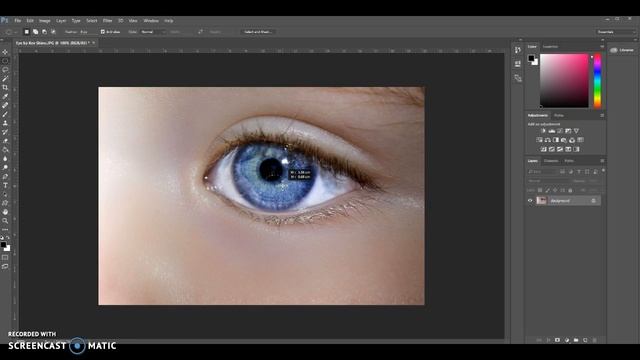Open the Layer menu
The height and width of the screenshot is (360, 640).
(x=61, y=20)
